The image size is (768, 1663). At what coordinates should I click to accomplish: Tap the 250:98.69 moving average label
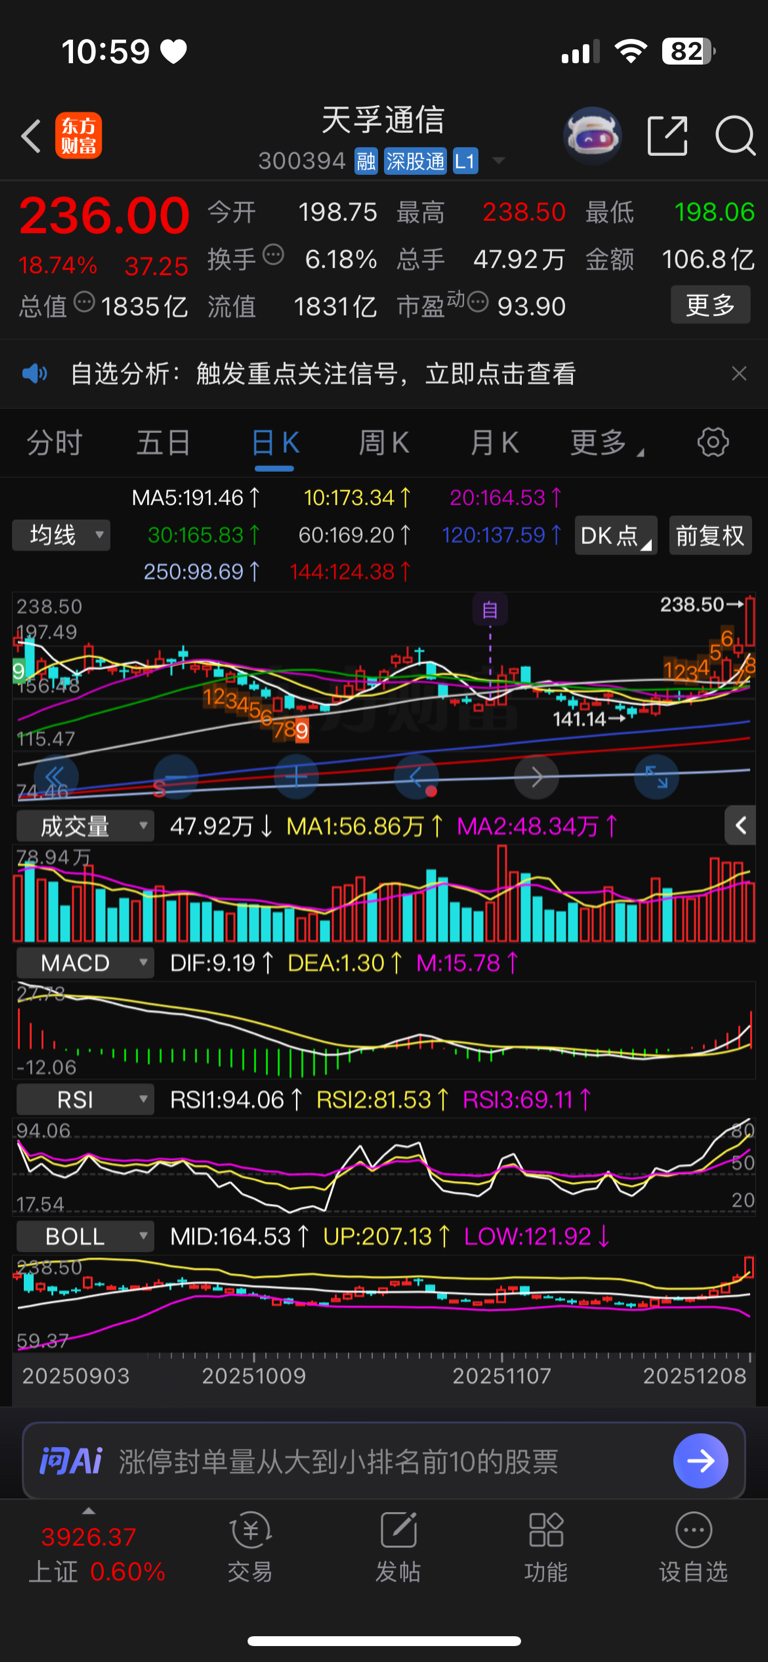point(202,572)
